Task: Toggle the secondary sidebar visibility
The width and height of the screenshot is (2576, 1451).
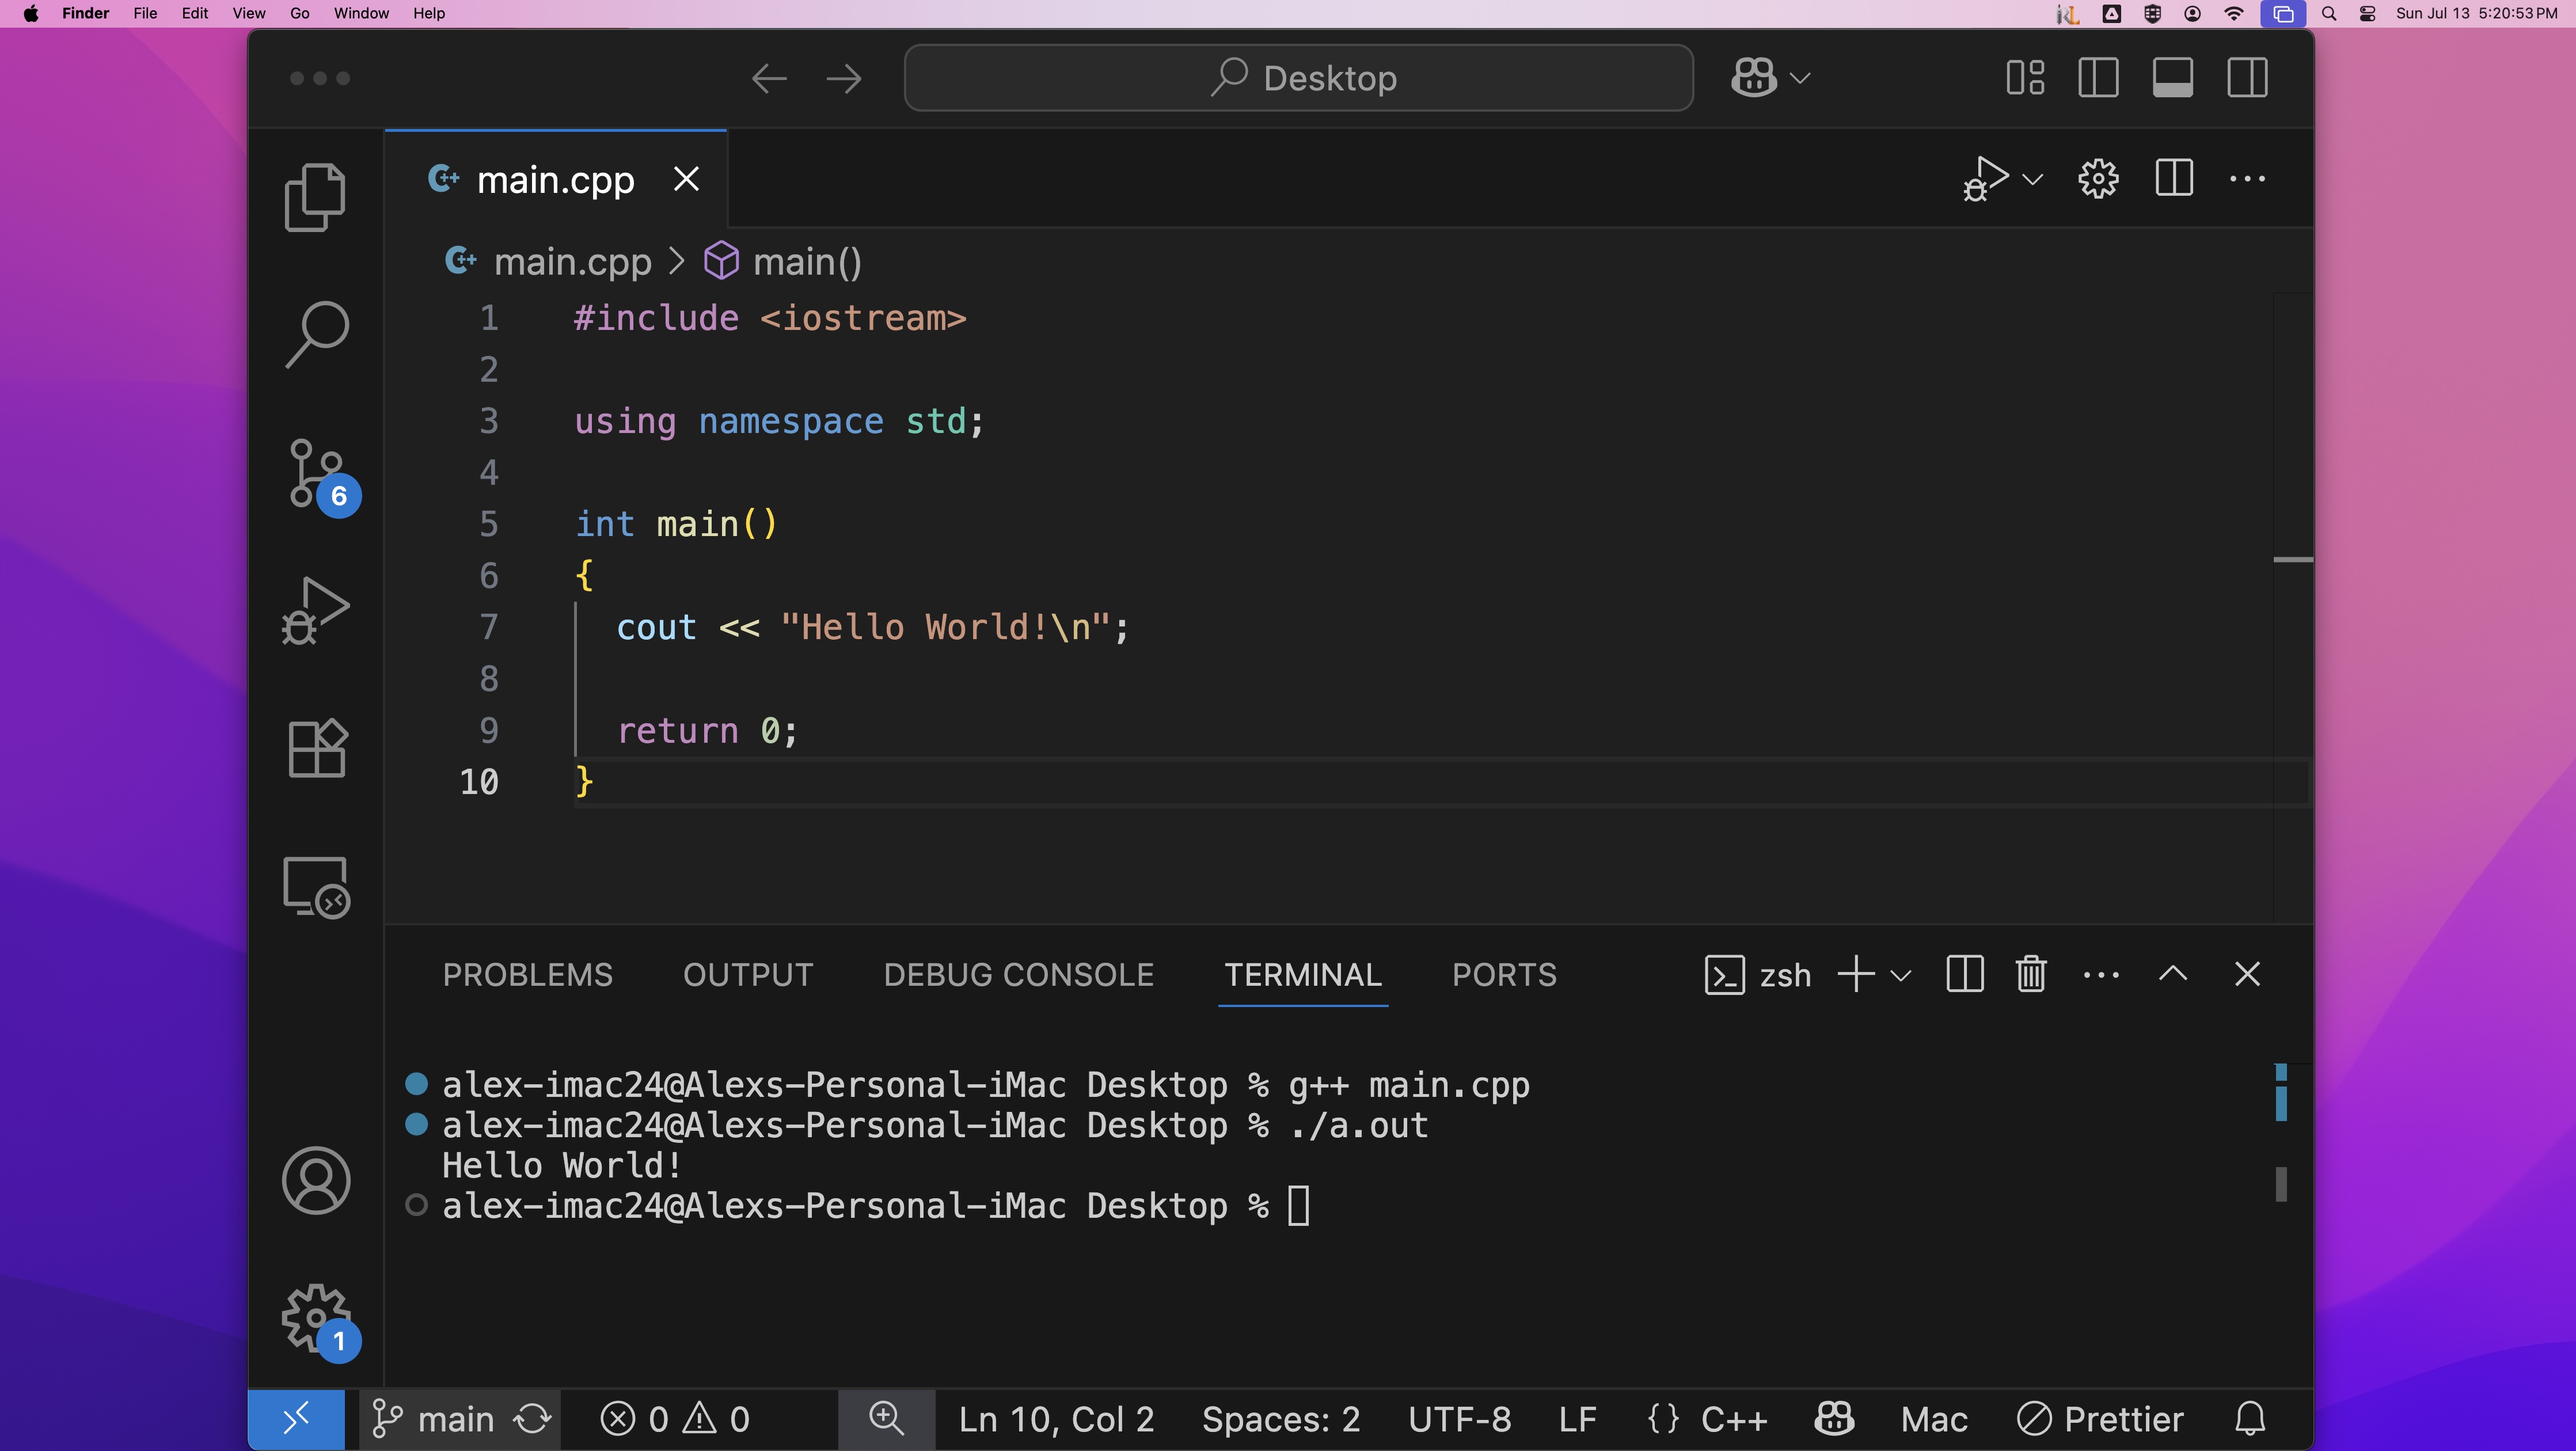Action: point(2247,77)
